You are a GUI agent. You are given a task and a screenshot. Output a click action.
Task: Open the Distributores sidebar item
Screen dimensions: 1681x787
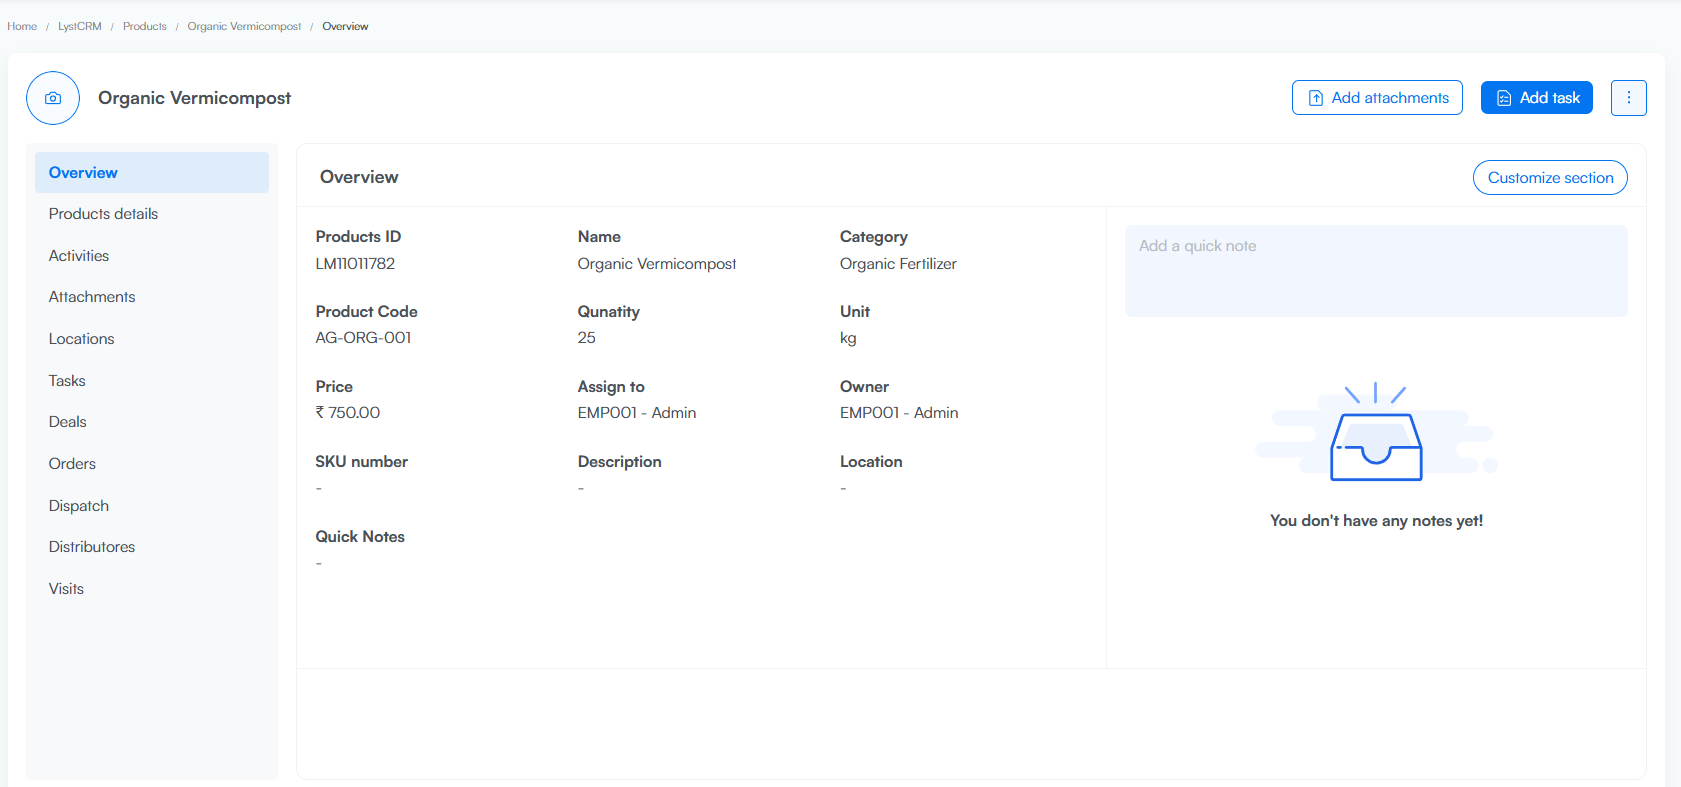click(x=92, y=547)
